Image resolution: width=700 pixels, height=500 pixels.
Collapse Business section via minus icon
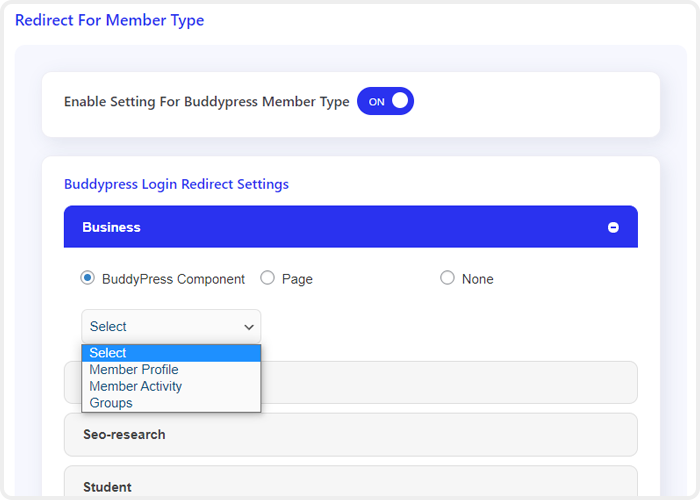coord(613,228)
